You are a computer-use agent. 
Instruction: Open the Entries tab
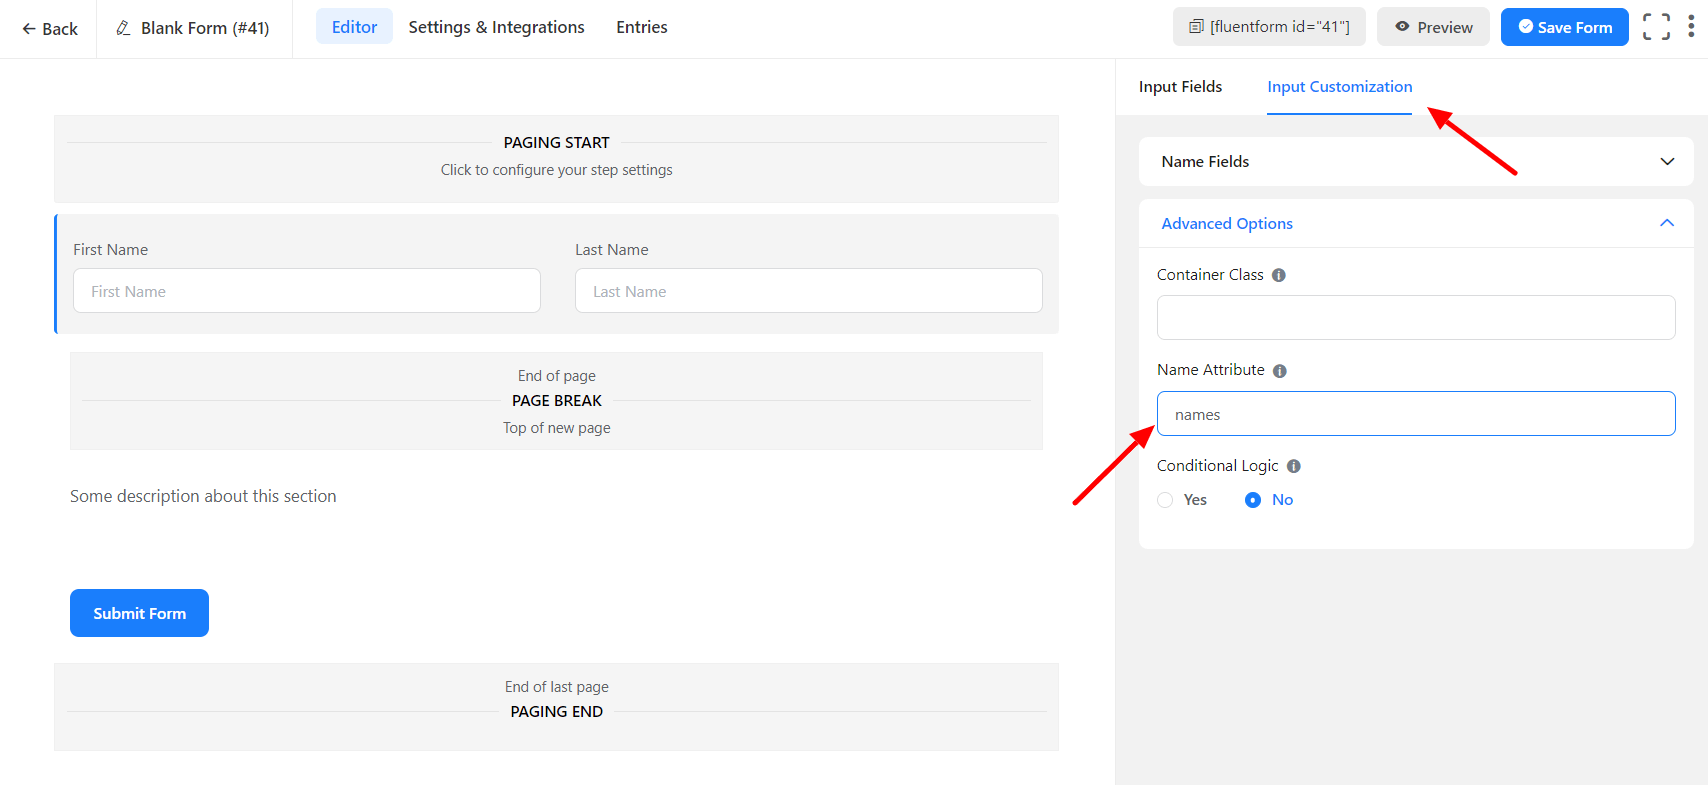[641, 27]
